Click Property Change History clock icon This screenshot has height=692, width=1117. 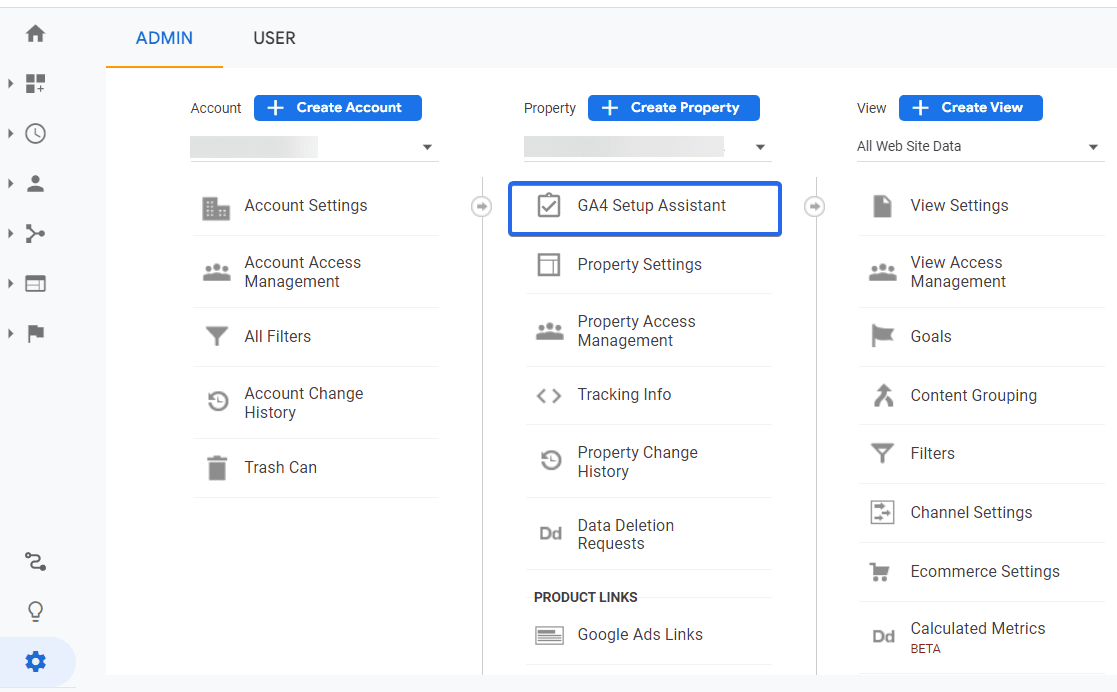pyautogui.click(x=551, y=460)
